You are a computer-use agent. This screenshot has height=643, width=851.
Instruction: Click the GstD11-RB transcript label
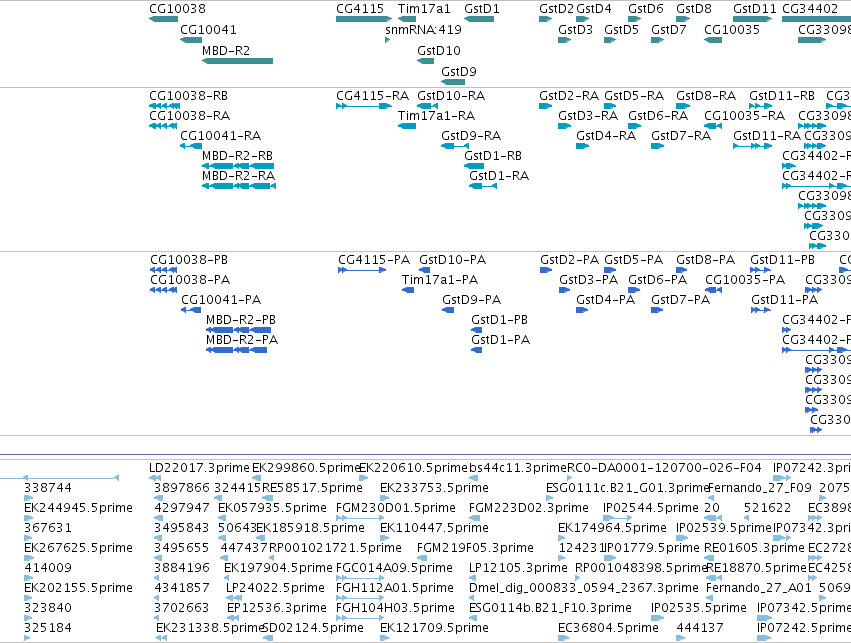tap(782, 96)
